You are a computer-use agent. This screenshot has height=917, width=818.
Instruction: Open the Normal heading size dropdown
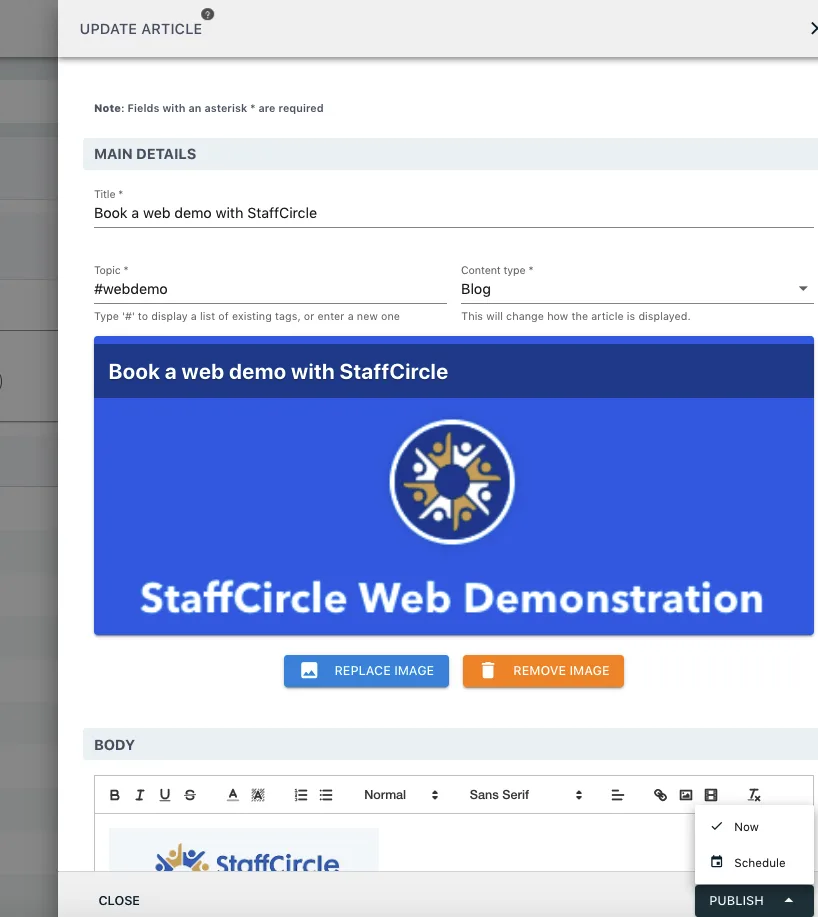click(401, 795)
